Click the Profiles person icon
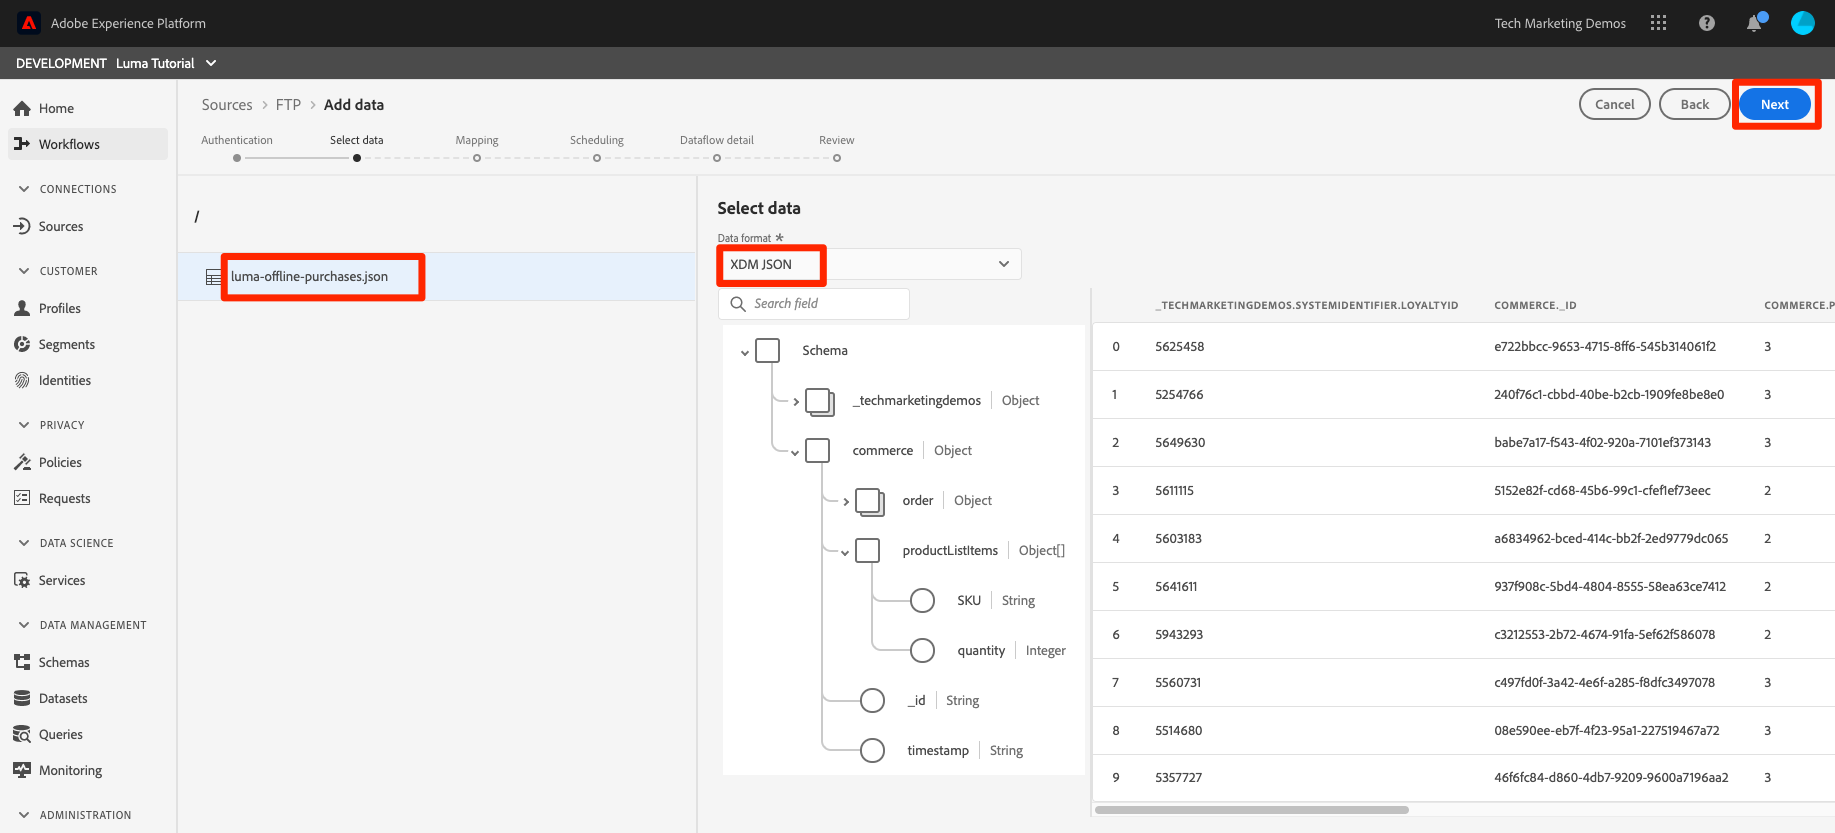The width and height of the screenshot is (1835, 833). [22, 308]
